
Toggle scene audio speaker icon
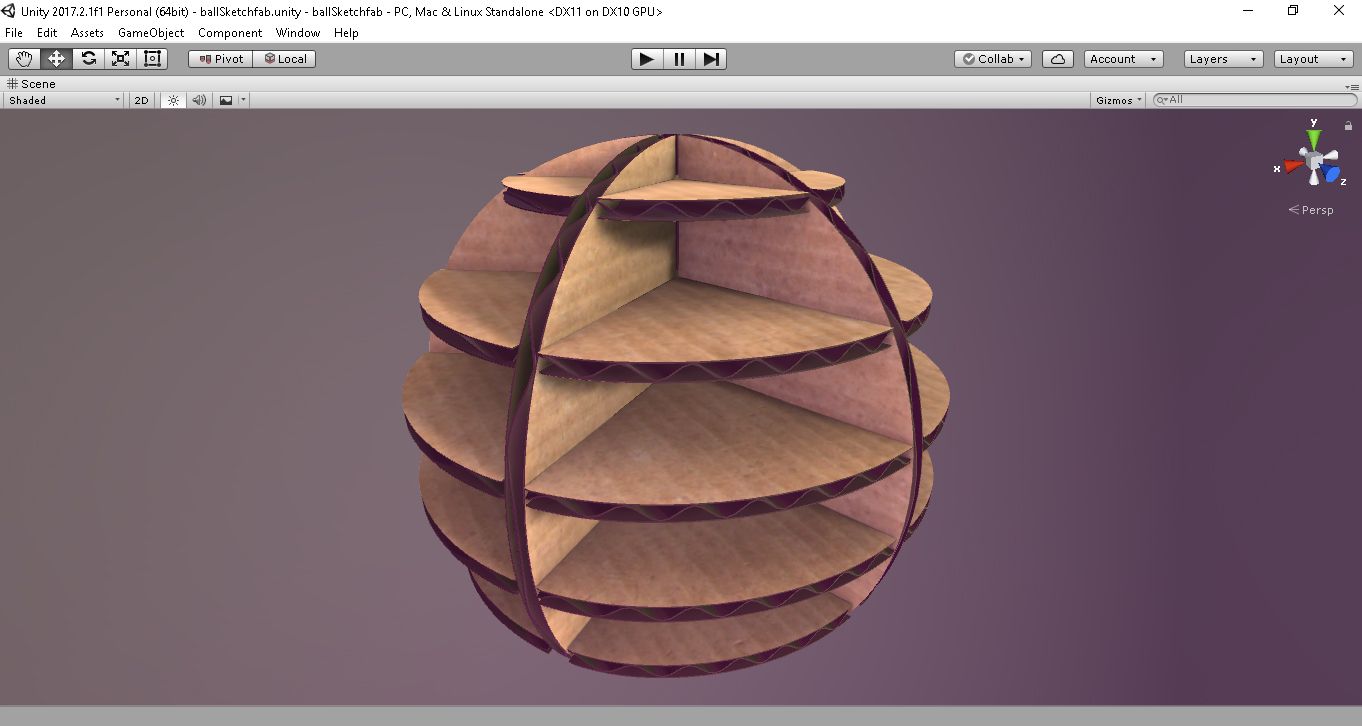(x=199, y=100)
